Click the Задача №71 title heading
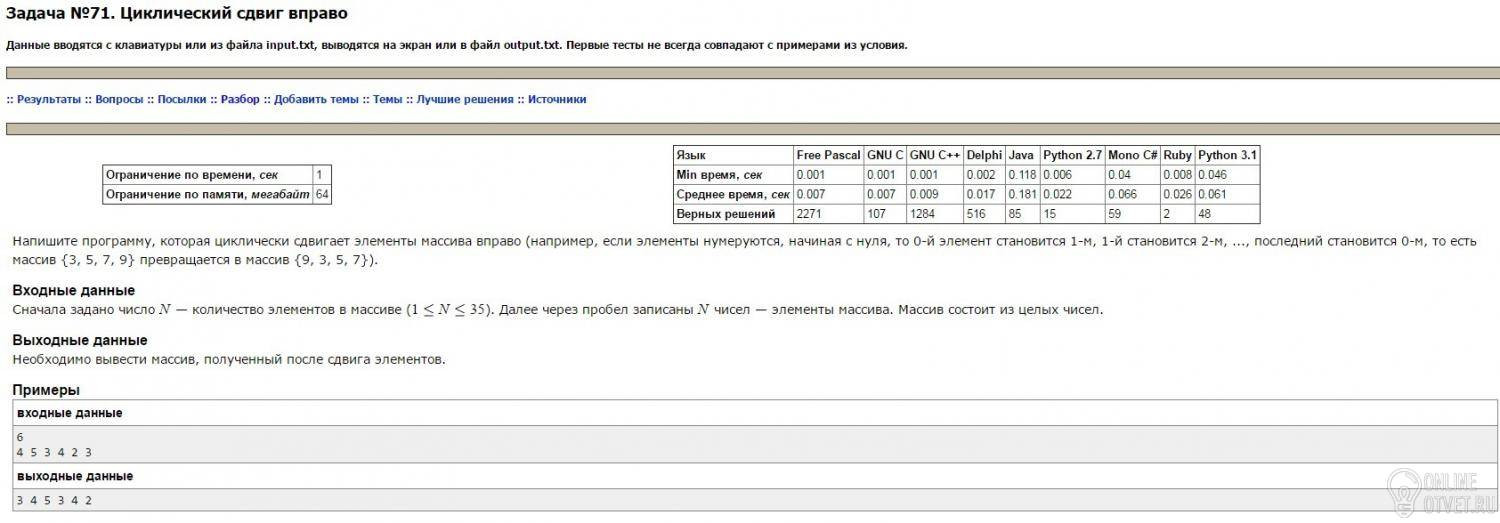1500x523 pixels. [x=178, y=14]
